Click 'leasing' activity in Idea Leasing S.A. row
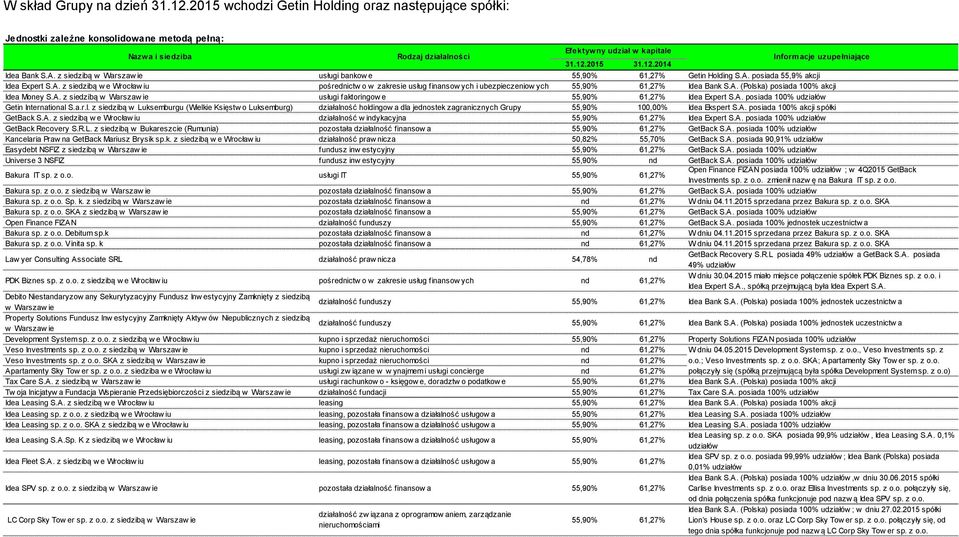The image size is (959, 537). point(330,402)
